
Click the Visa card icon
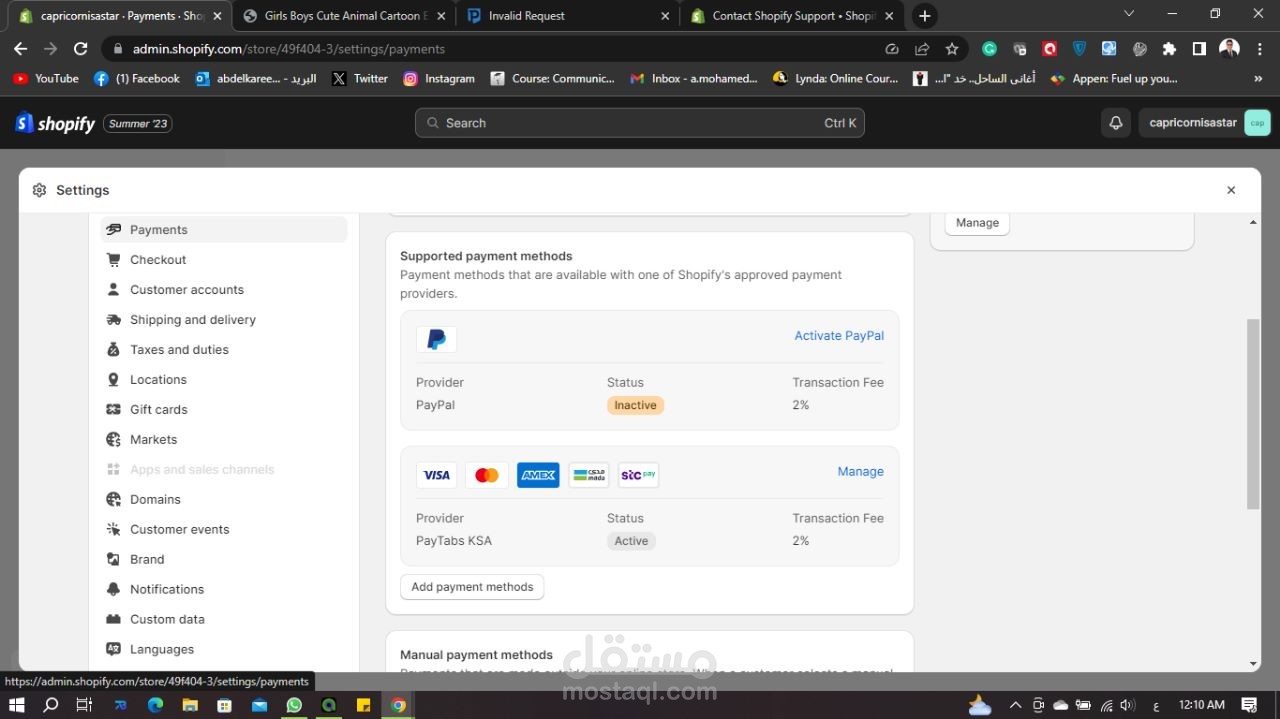pyautogui.click(x=436, y=475)
